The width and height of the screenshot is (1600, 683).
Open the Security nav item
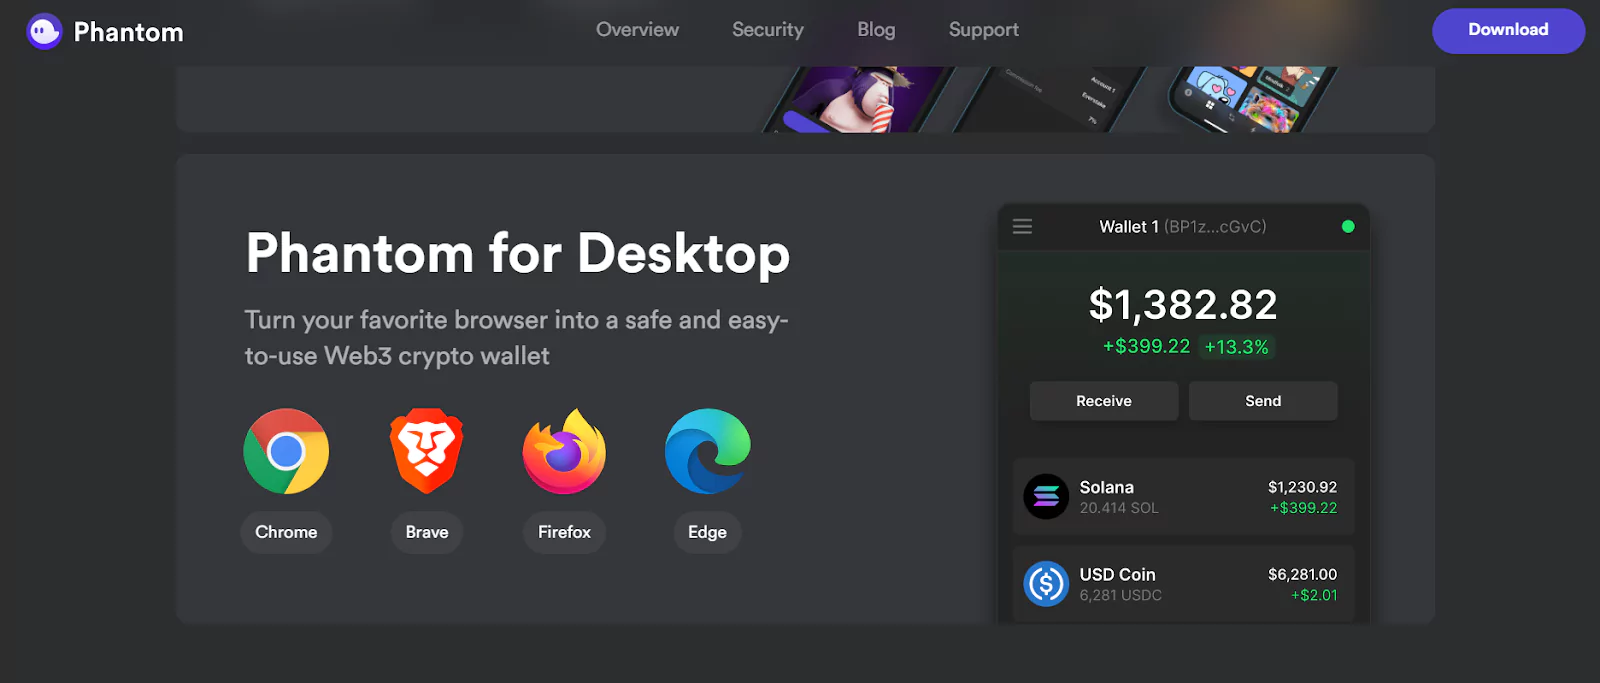pyautogui.click(x=768, y=30)
